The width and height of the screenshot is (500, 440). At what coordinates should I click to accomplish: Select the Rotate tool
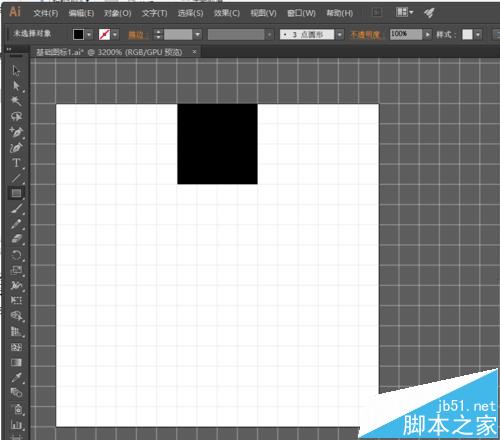click(x=16, y=255)
